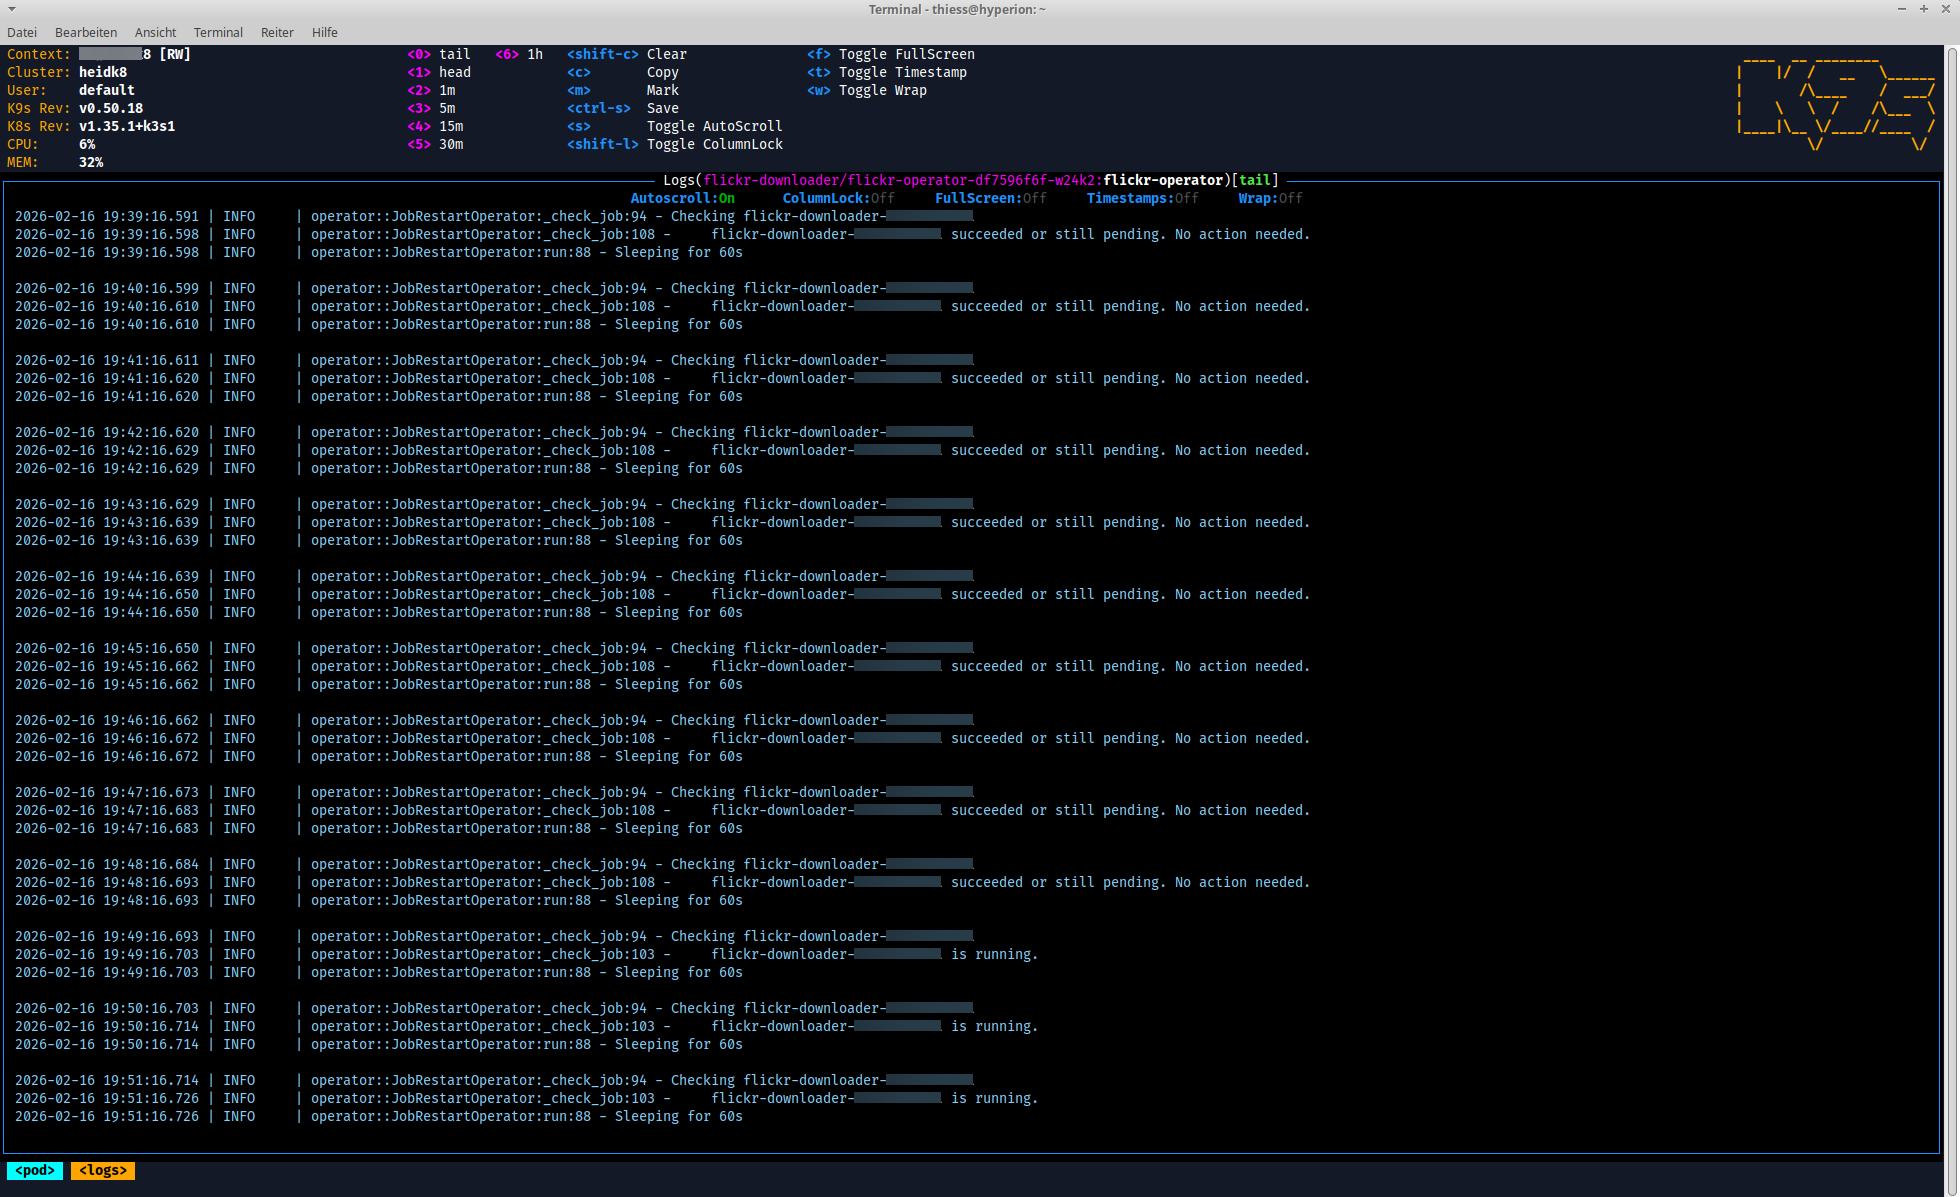Open the Datei menu
The image size is (1960, 1197).
22,32
